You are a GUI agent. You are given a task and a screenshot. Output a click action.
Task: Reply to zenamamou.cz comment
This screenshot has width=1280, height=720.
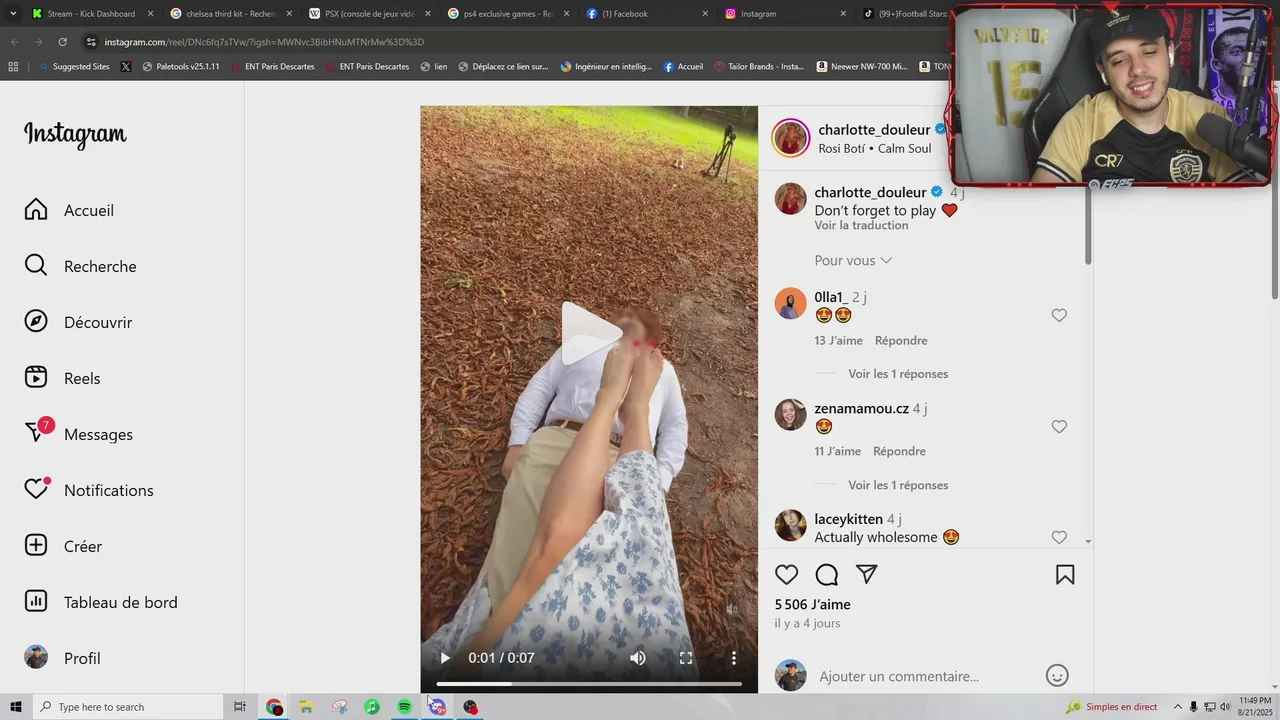tap(899, 451)
